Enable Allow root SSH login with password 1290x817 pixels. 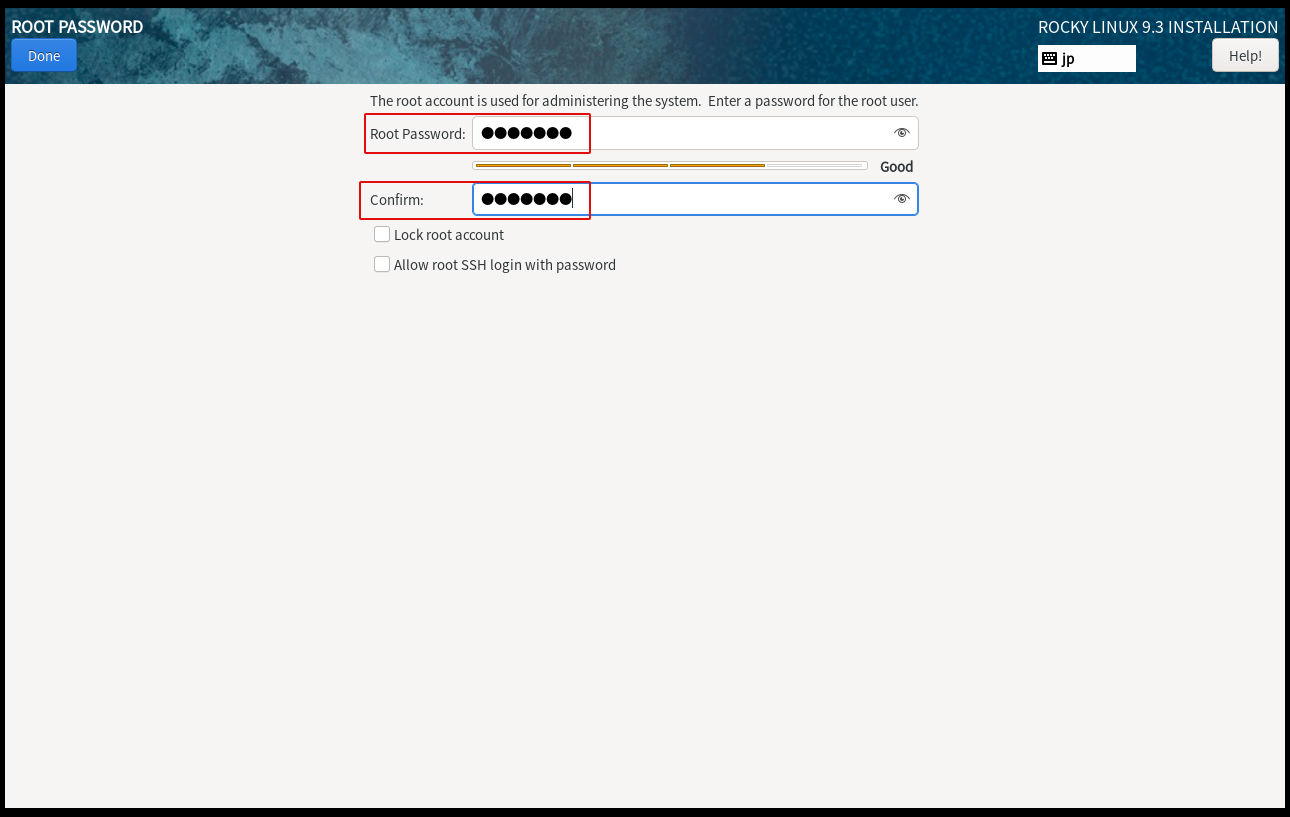[x=382, y=264]
